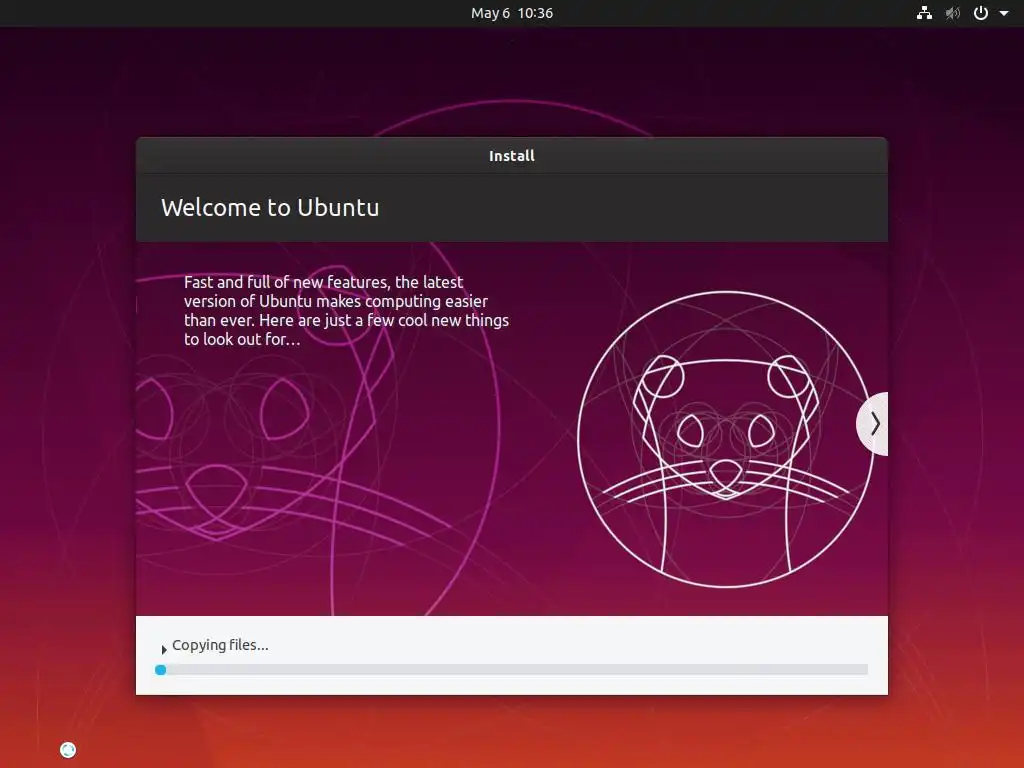Screen dimensions: 1024x768
Task: Open the power icon in top bar
Action: [x=981, y=13]
